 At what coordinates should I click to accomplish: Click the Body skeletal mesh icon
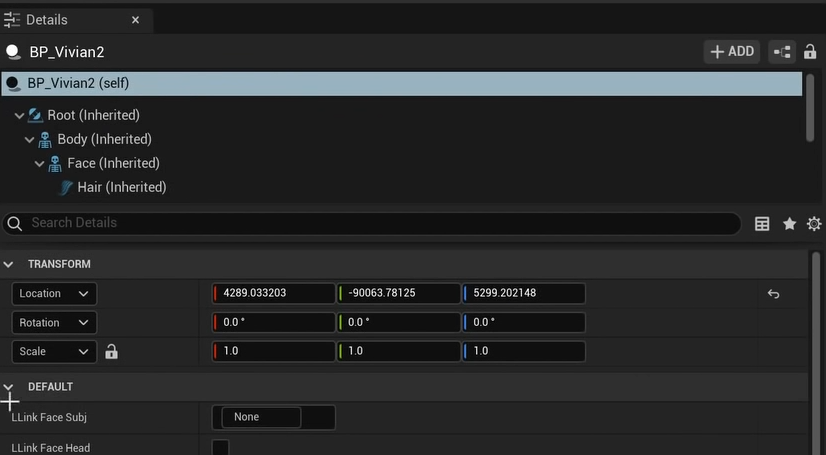click(x=45, y=140)
